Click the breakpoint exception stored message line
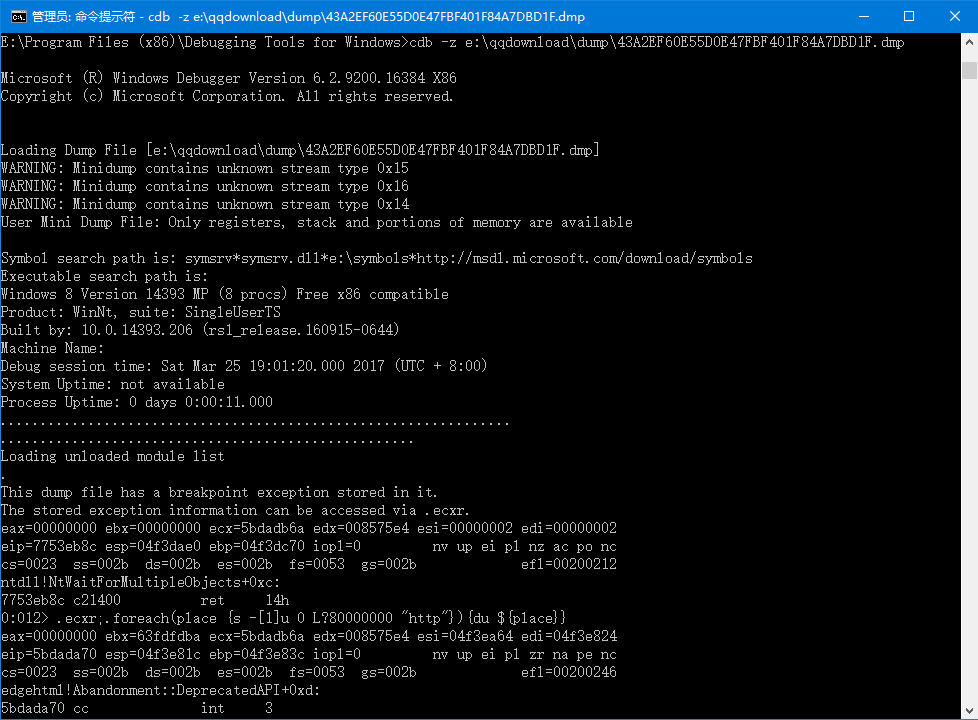This screenshot has height=720, width=978. (219, 492)
